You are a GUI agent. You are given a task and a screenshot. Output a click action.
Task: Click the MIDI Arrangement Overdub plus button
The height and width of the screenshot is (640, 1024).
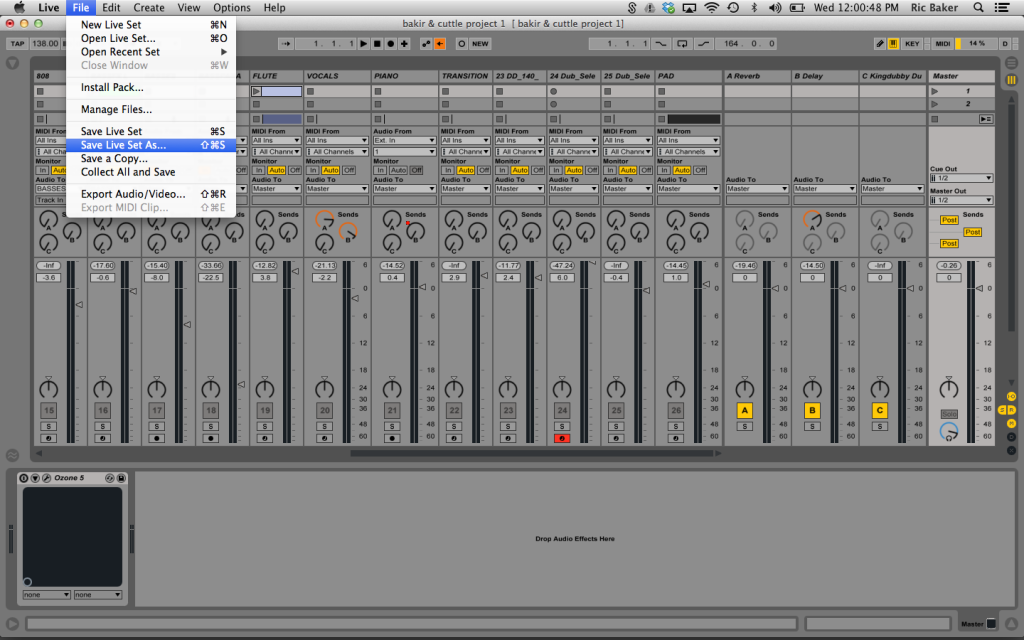click(404, 44)
